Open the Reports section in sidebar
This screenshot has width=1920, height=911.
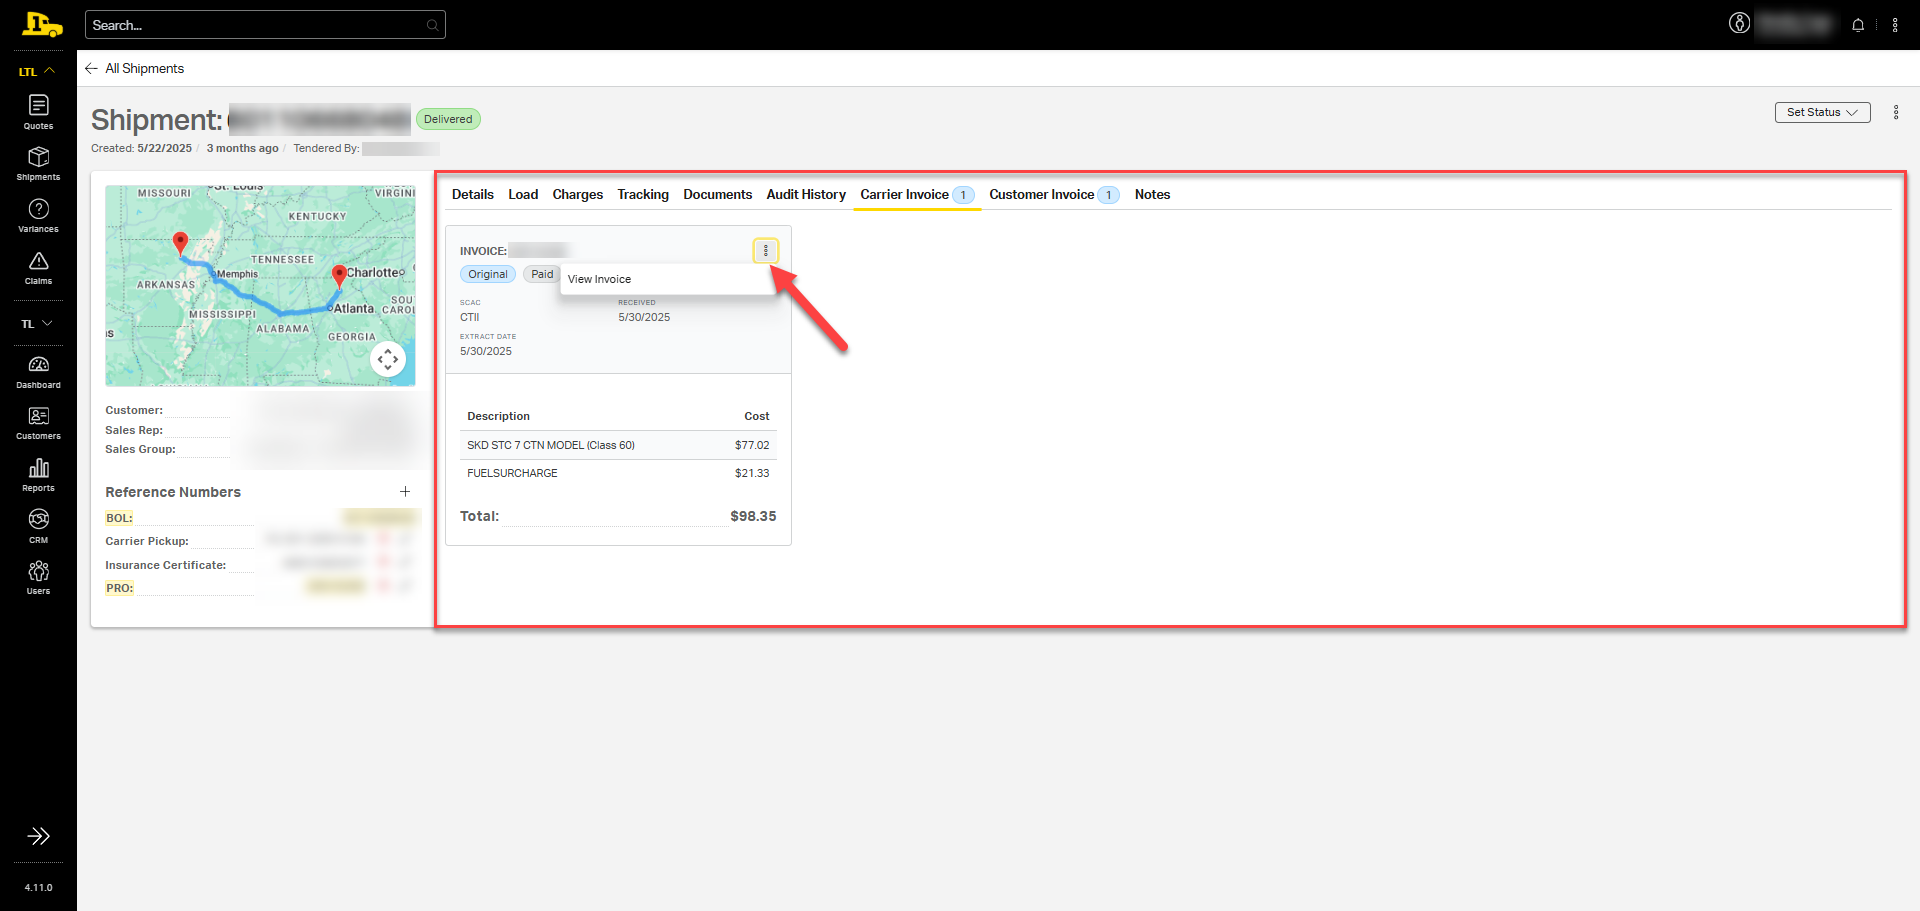point(38,475)
